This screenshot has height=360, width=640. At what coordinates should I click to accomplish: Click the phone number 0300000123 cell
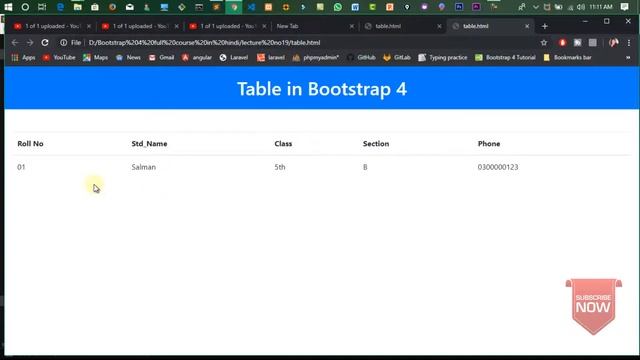click(498, 167)
